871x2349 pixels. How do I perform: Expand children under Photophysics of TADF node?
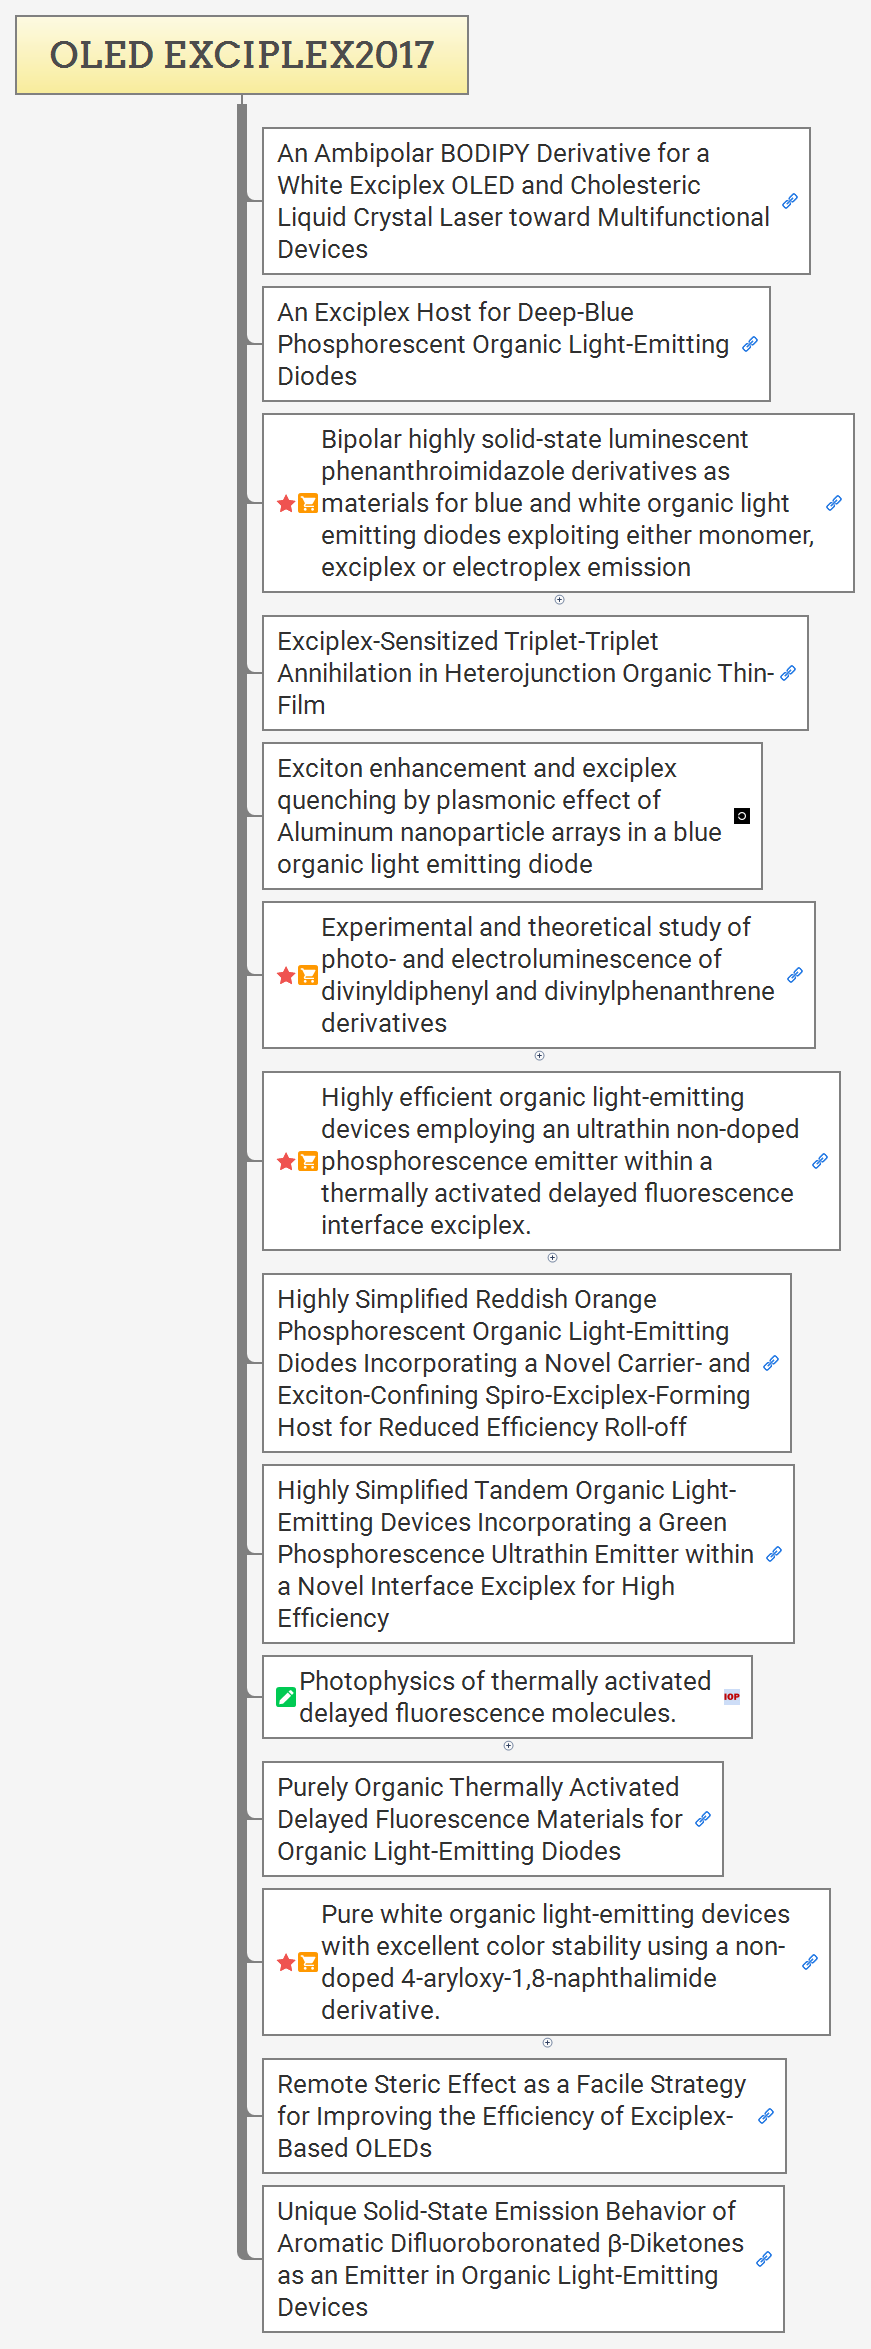pos(508,1746)
